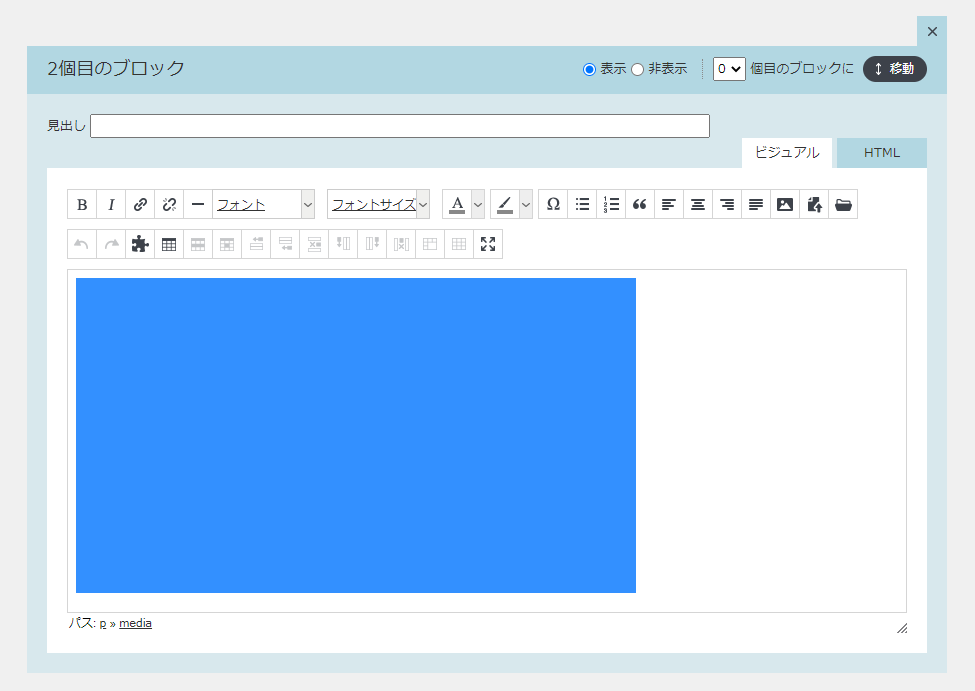Insert table column before
Screen dimensions: 975x691
coord(343,244)
